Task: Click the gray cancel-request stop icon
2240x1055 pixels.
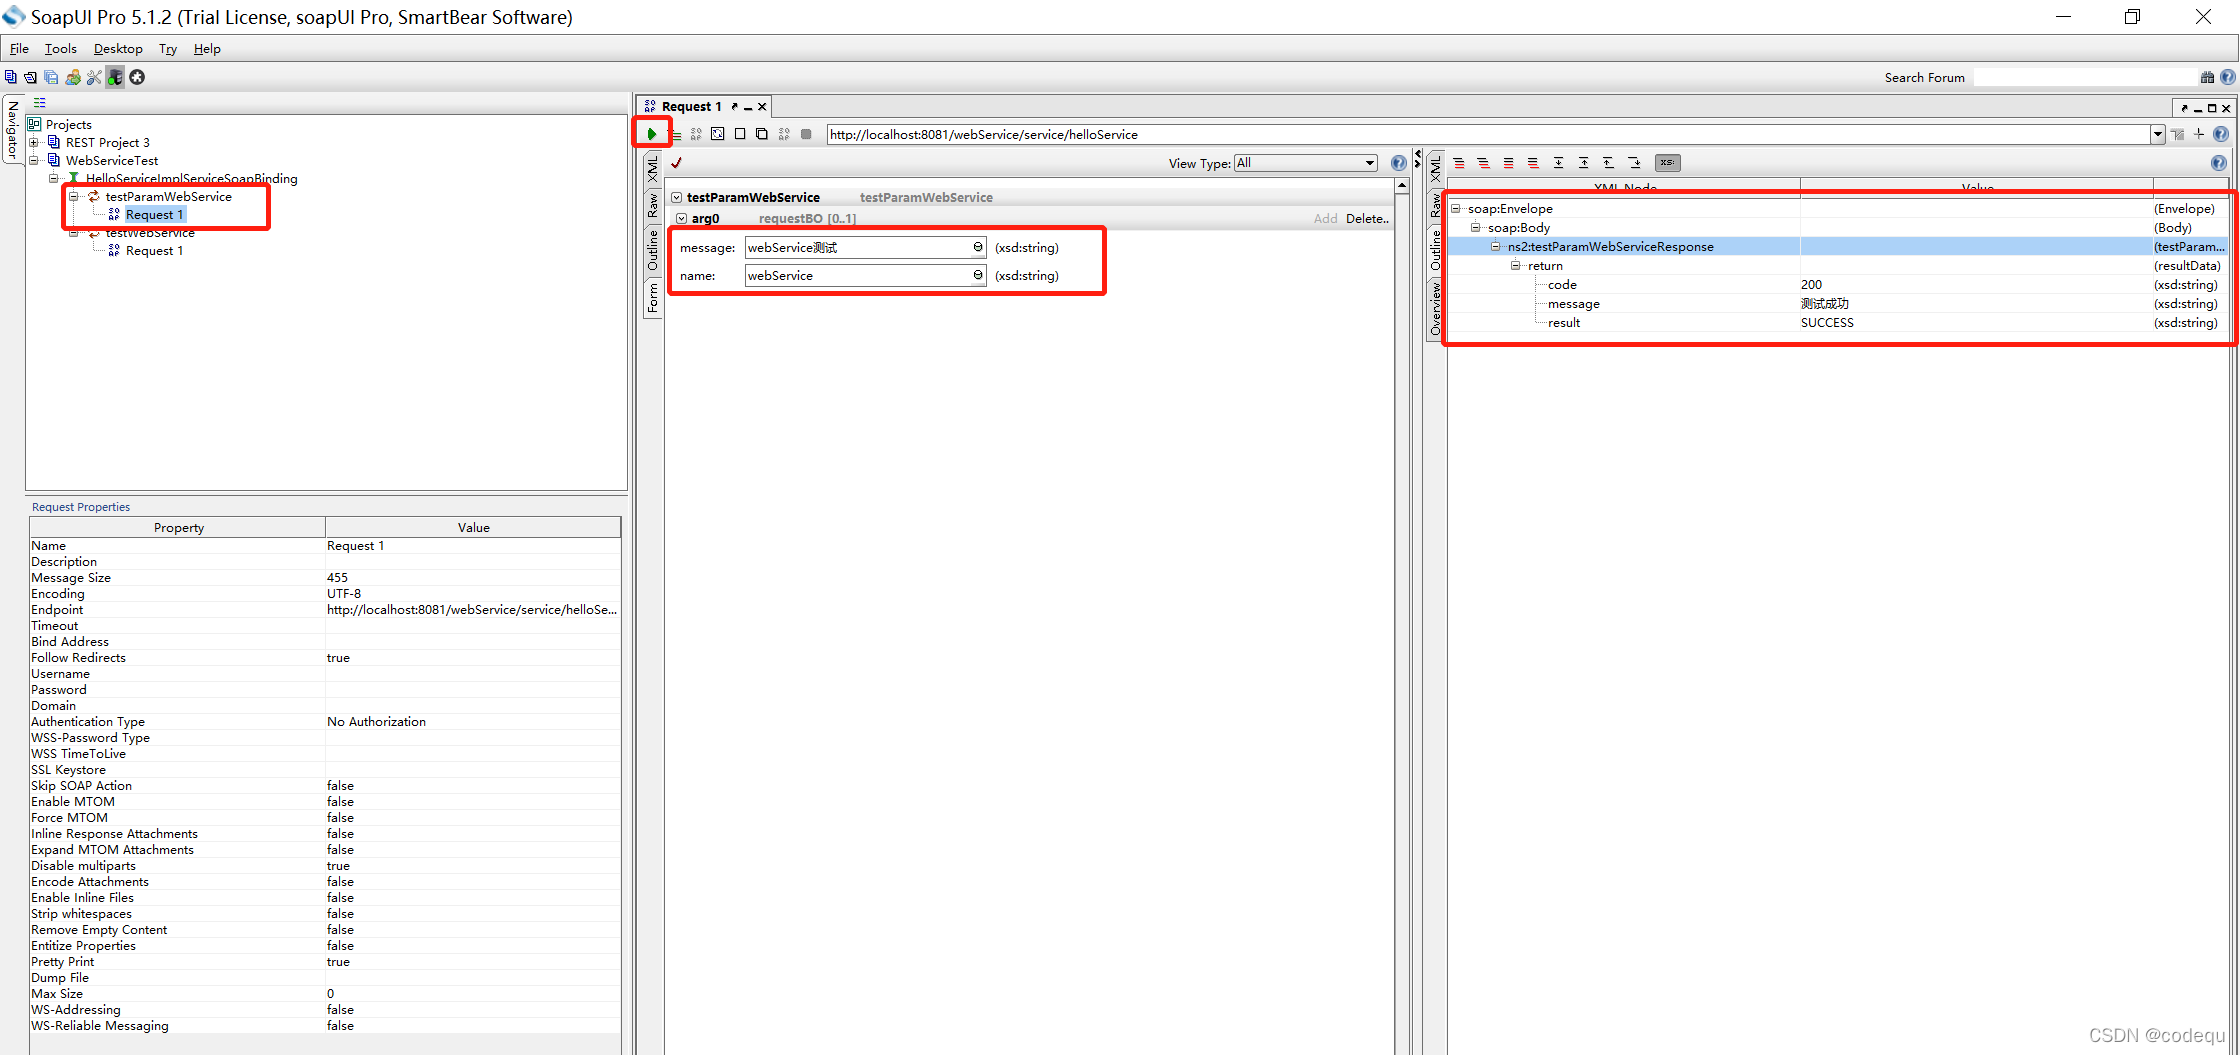Action: 806,134
